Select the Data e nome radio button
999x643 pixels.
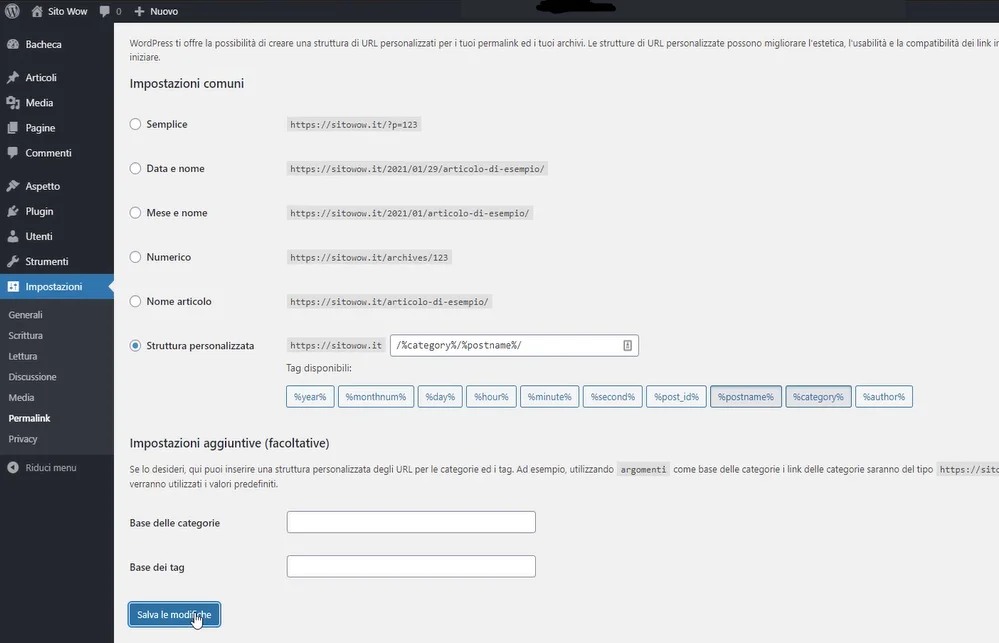[x=135, y=168]
